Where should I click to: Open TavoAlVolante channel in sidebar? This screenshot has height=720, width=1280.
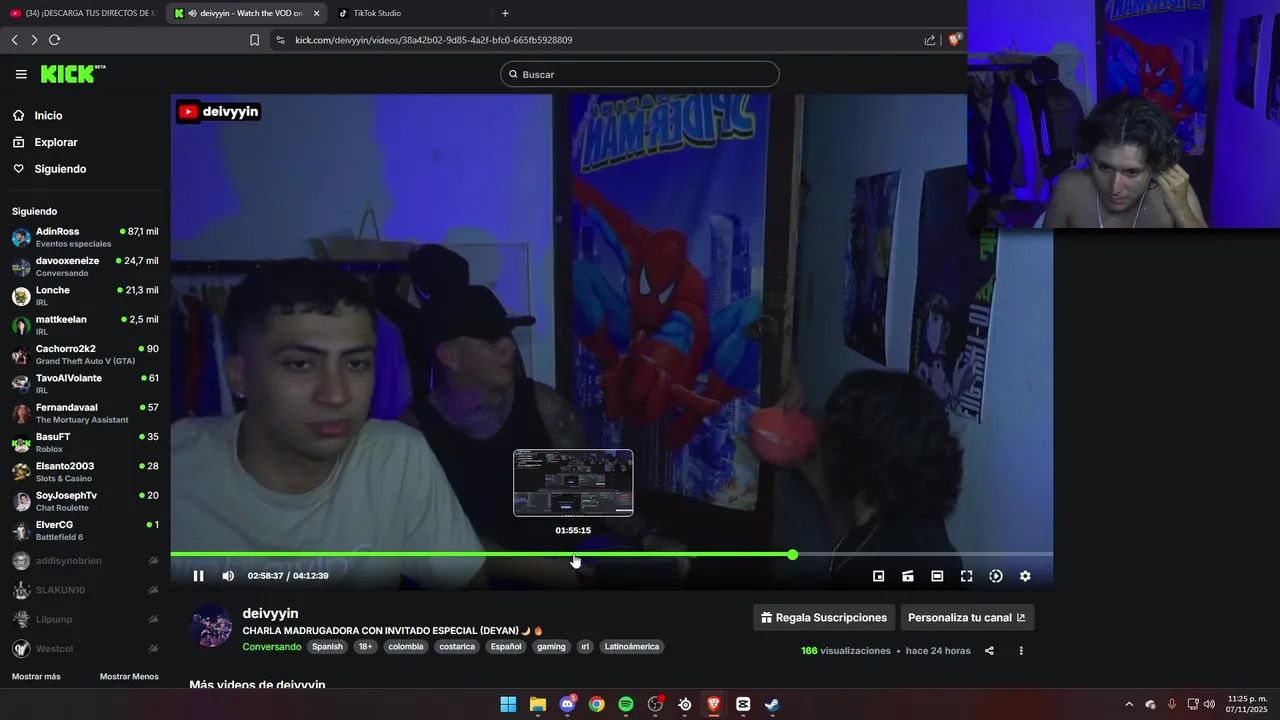point(85,384)
